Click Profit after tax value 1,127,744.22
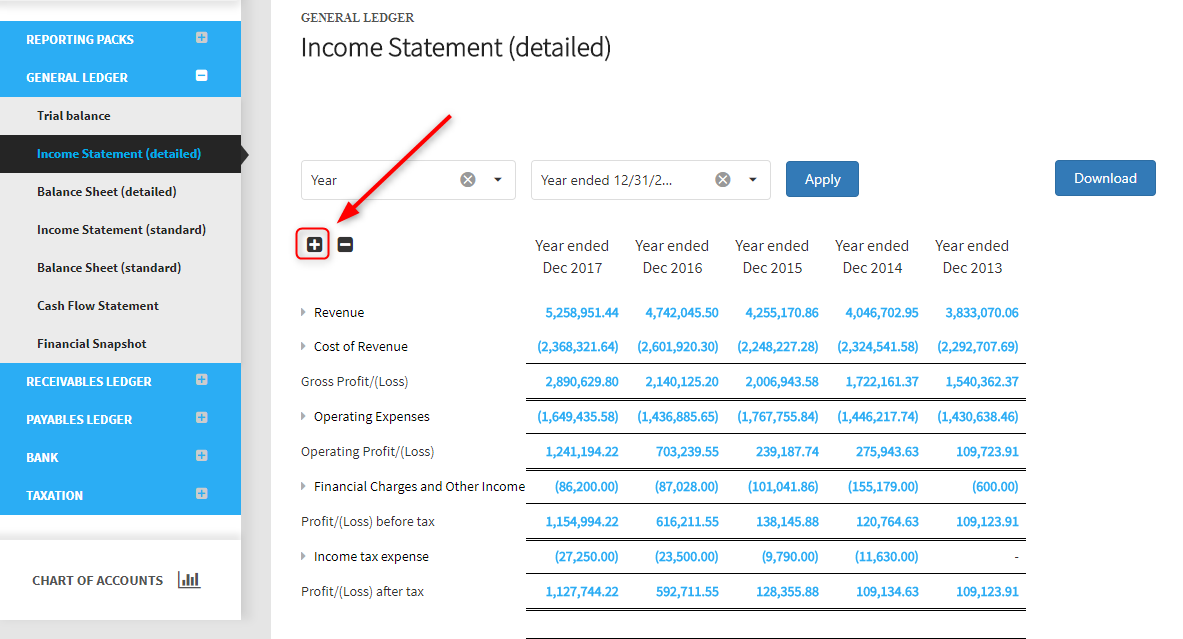 582,592
